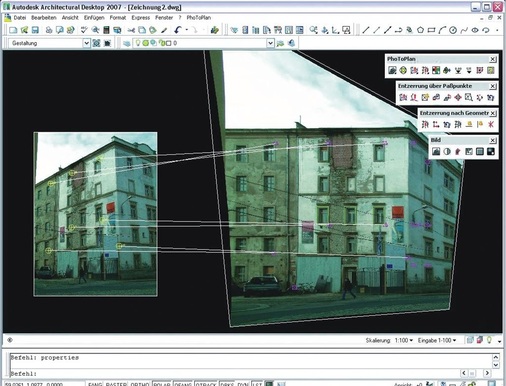Toggle the RASTER grid mode
This screenshot has width=506, height=386.
(116, 384)
